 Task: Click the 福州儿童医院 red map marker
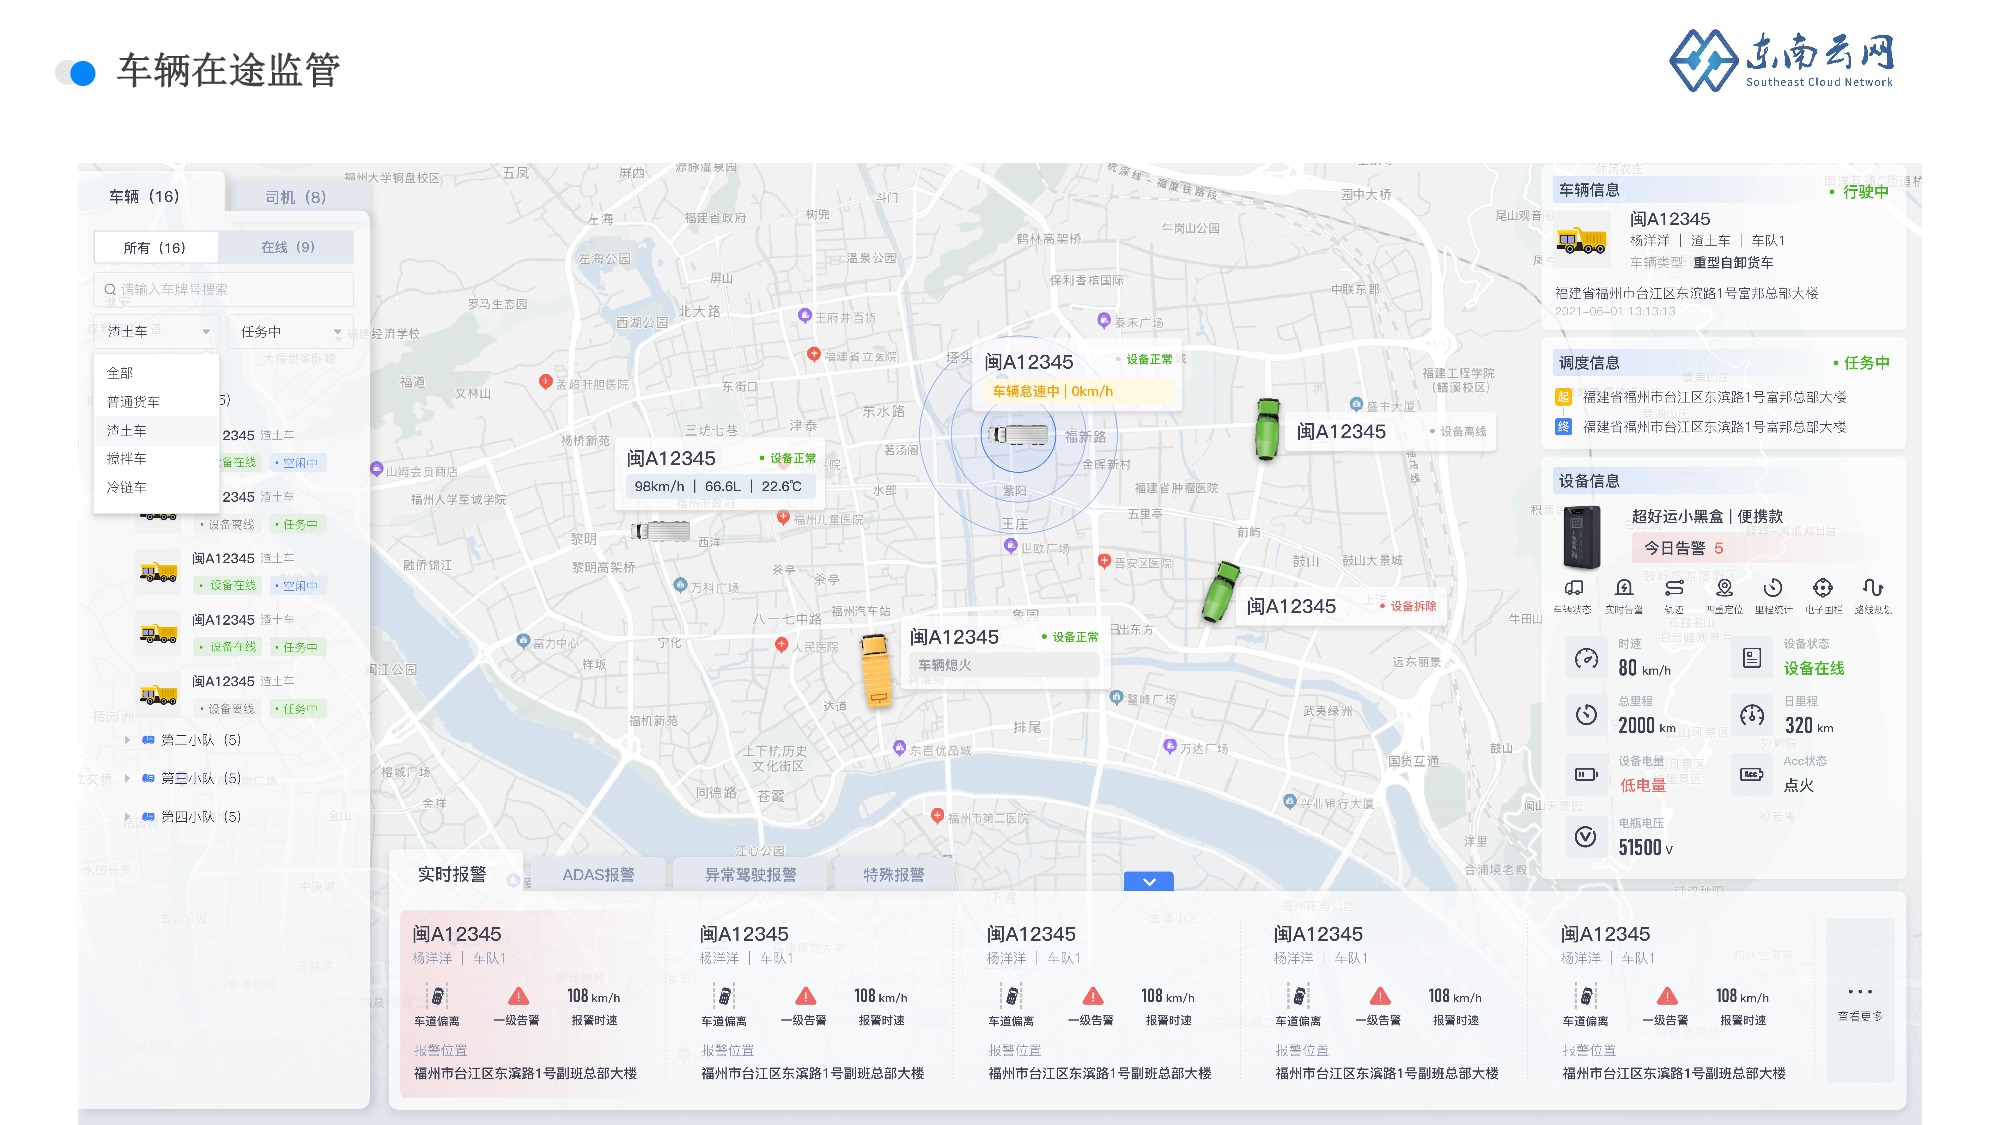coord(783,518)
